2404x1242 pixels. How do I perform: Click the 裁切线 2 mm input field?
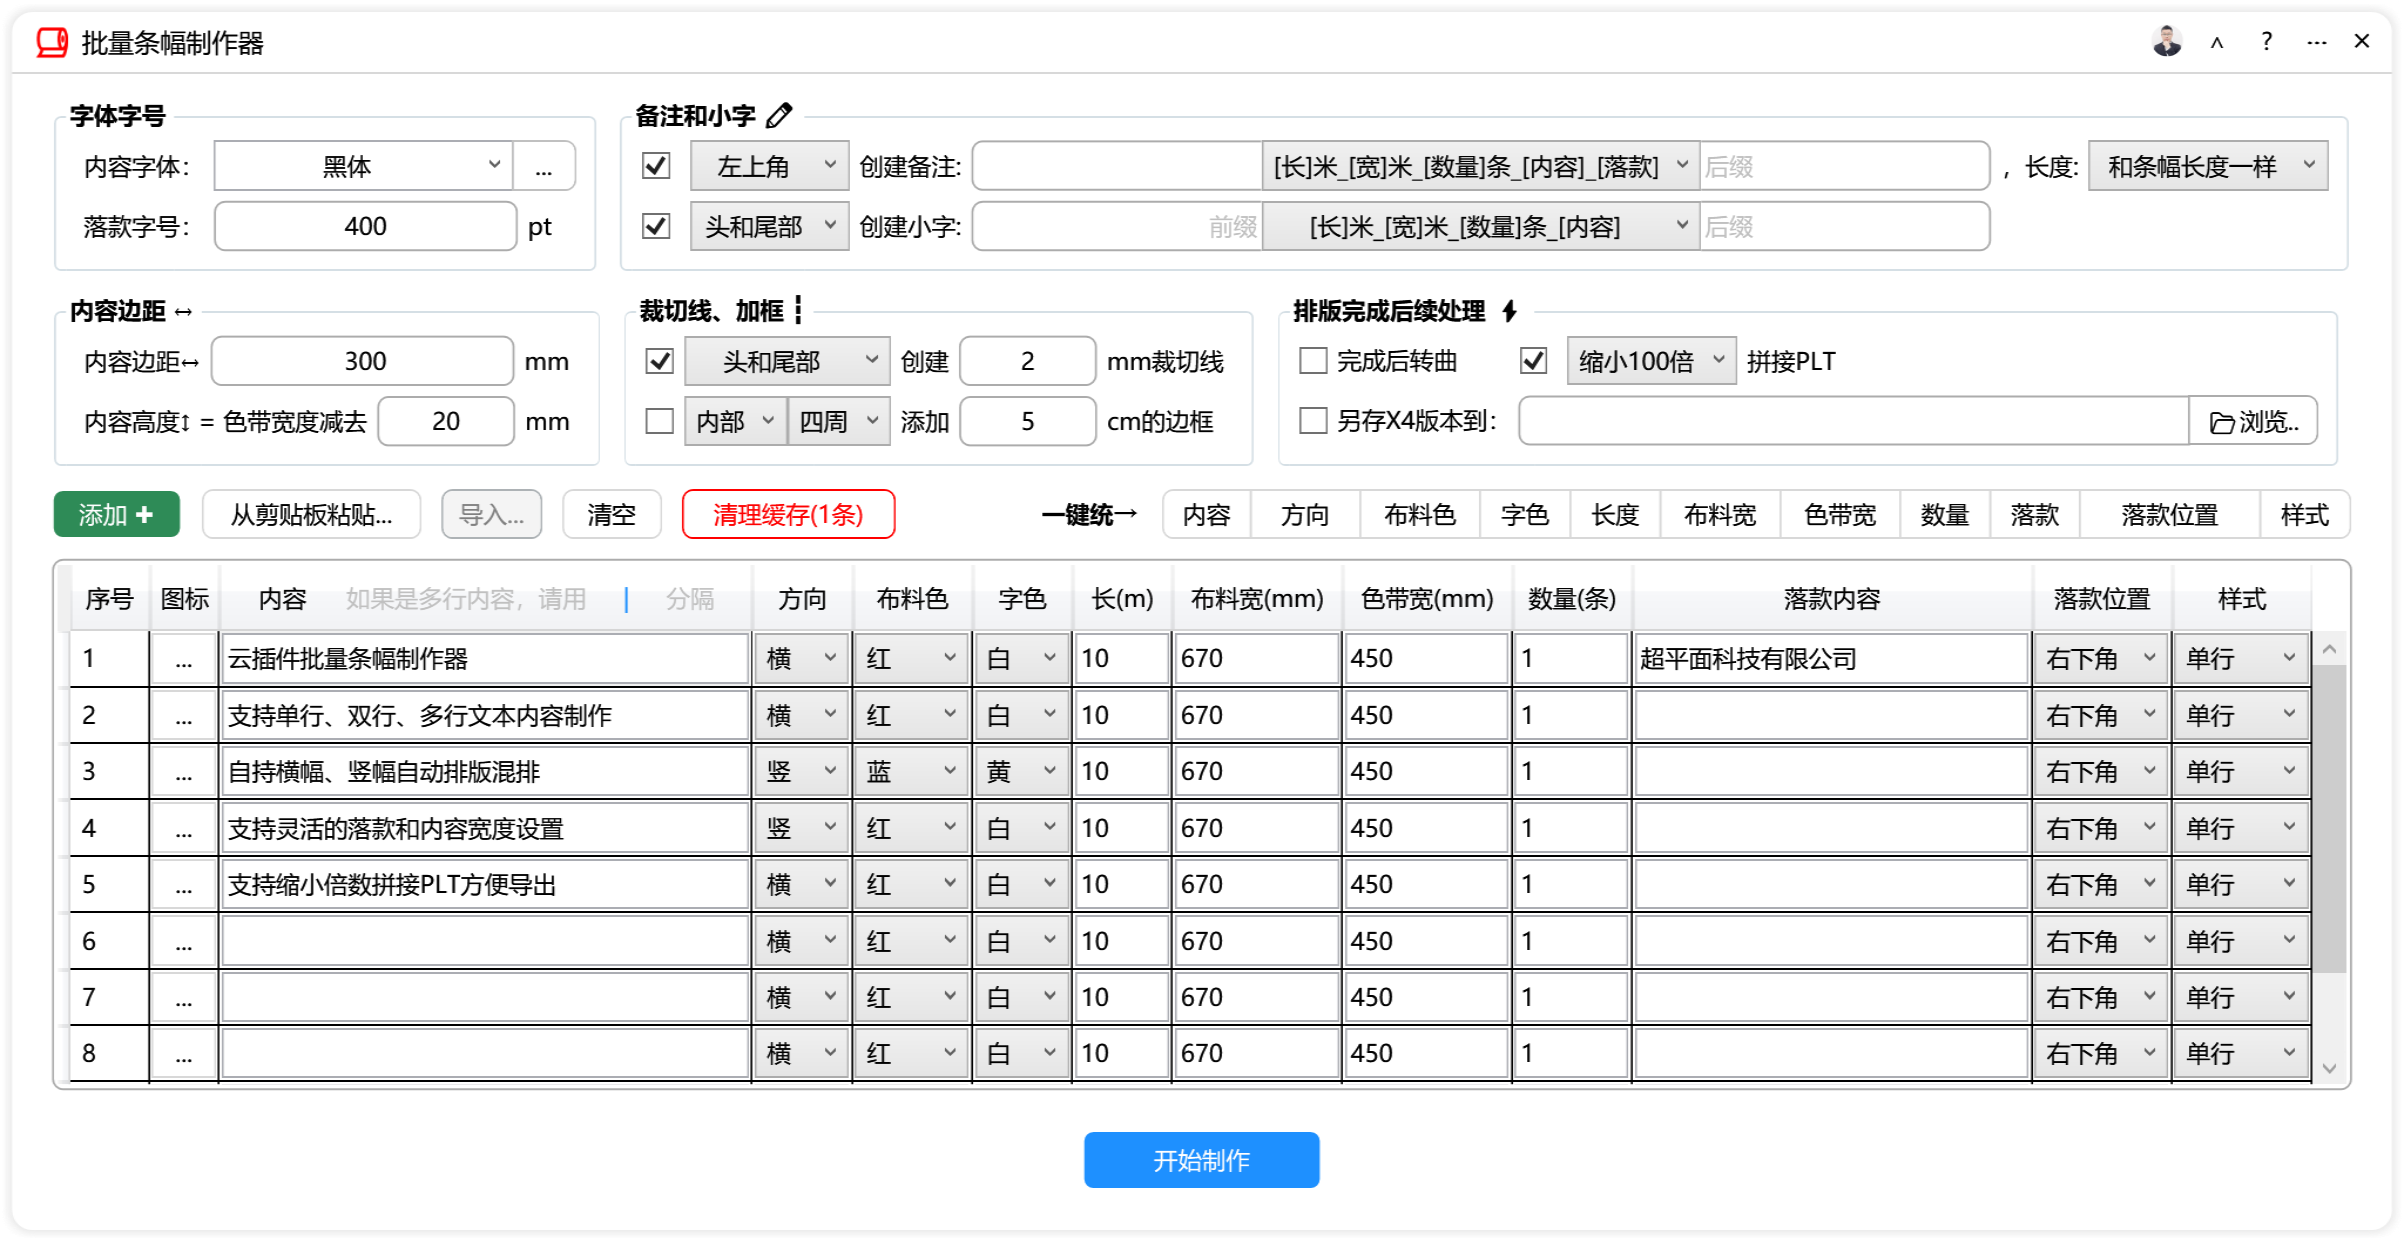pos(1027,361)
